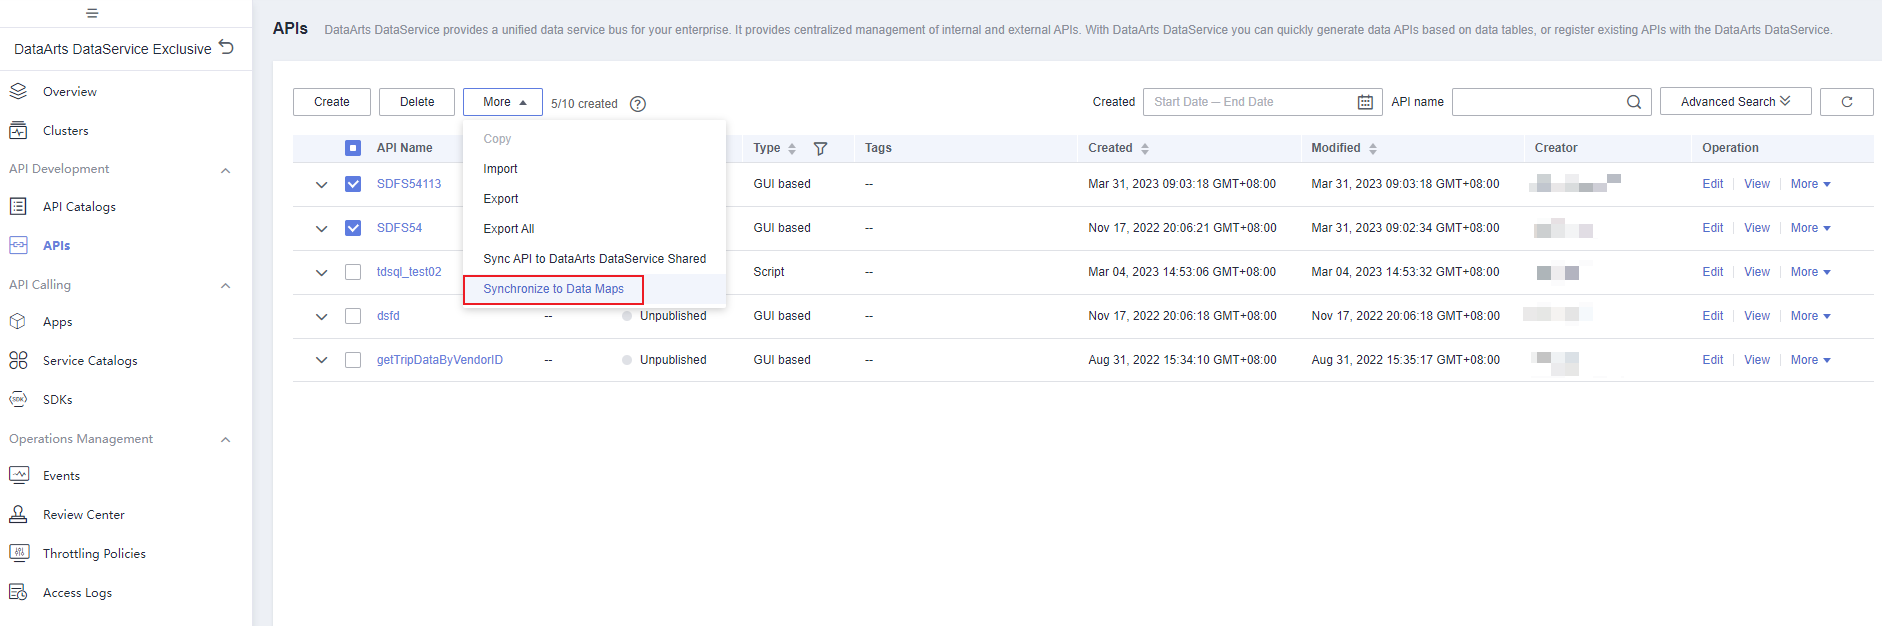Click the Create button
This screenshot has height=626, width=1882.
point(332,102)
